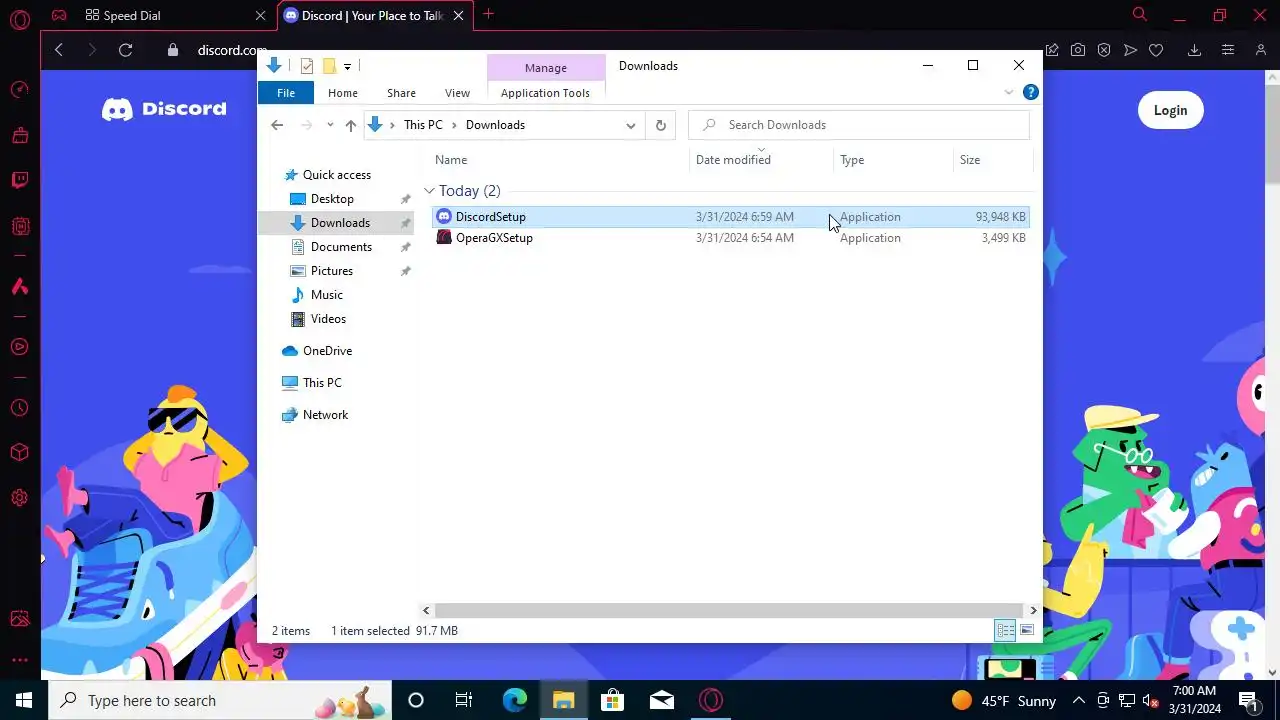The height and width of the screenshot is (720, 1280).
Task: Open Microsoft Edge from taskbar
Action: click(514, 700)
